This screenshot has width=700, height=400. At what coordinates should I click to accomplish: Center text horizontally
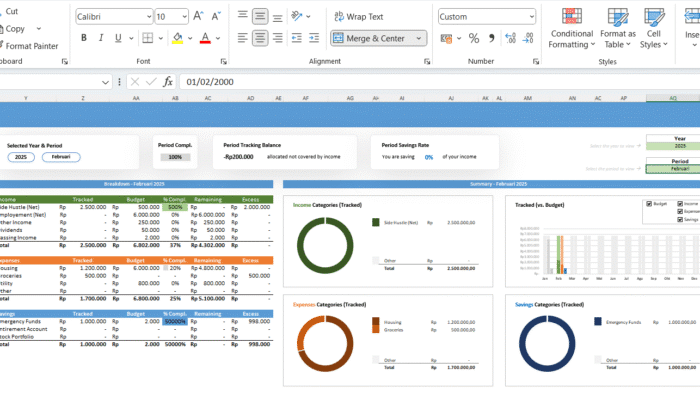pyautogui.click(x=260, y=38)
